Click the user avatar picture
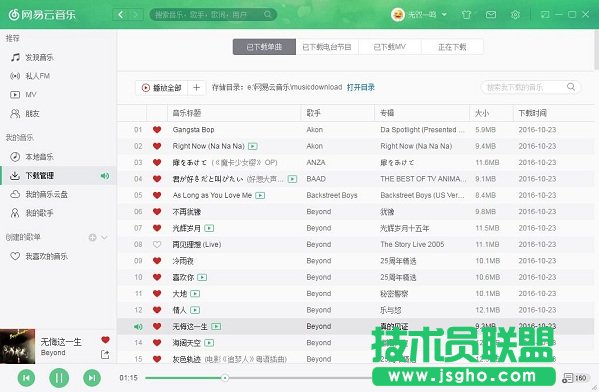599x392 pixels. point(398,15)
